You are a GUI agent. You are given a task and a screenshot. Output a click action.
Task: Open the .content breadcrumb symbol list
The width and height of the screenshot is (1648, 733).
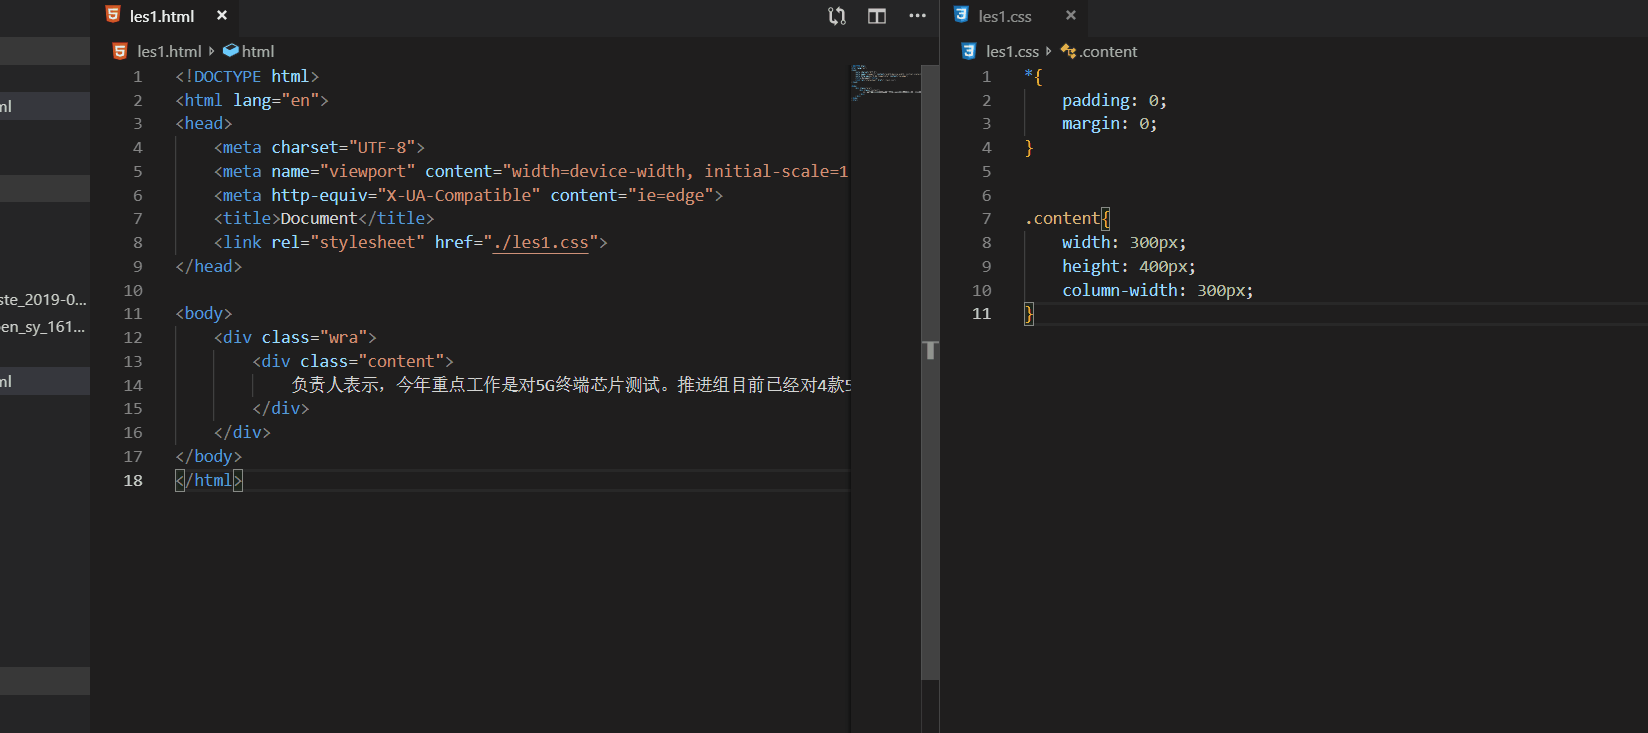(1109, 51)
